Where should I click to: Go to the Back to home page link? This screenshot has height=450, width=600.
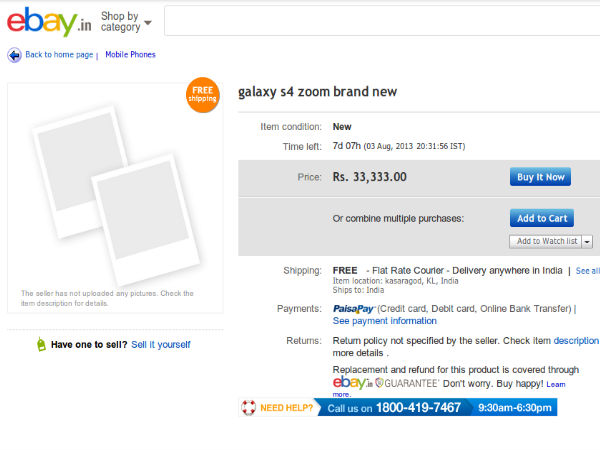click(59, 55)
